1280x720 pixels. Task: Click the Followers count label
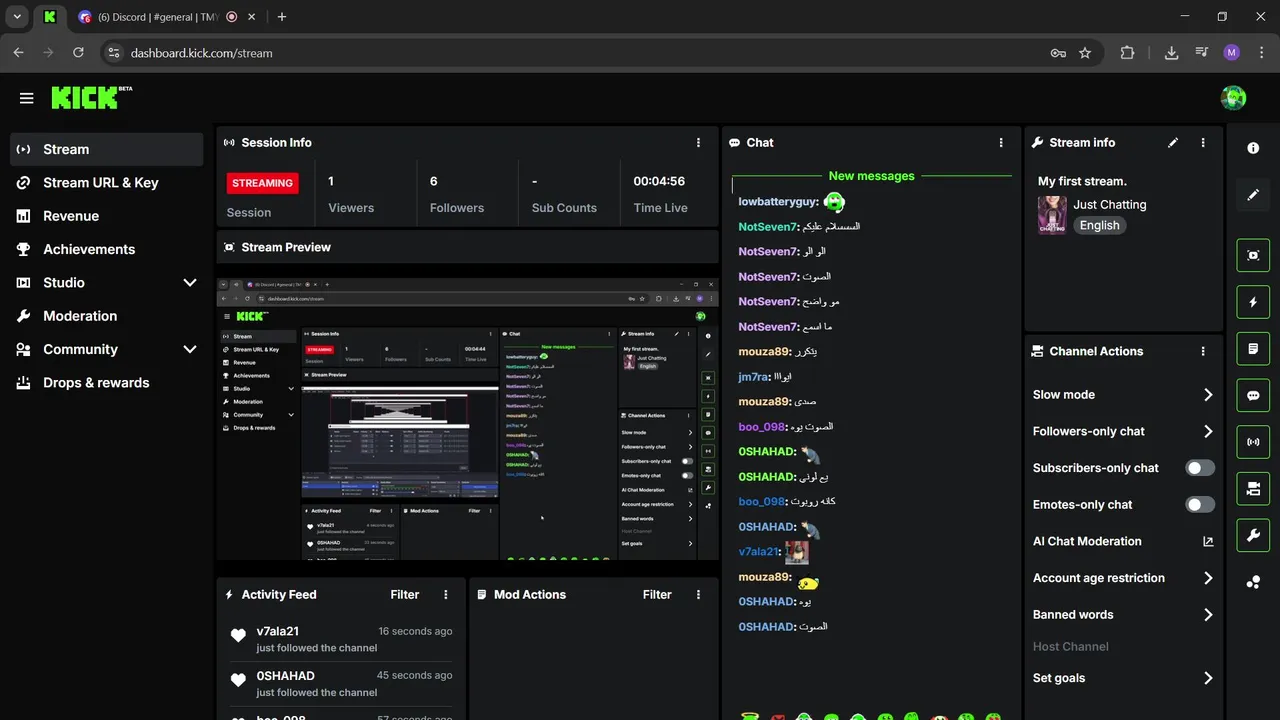(x=457, y=208)
